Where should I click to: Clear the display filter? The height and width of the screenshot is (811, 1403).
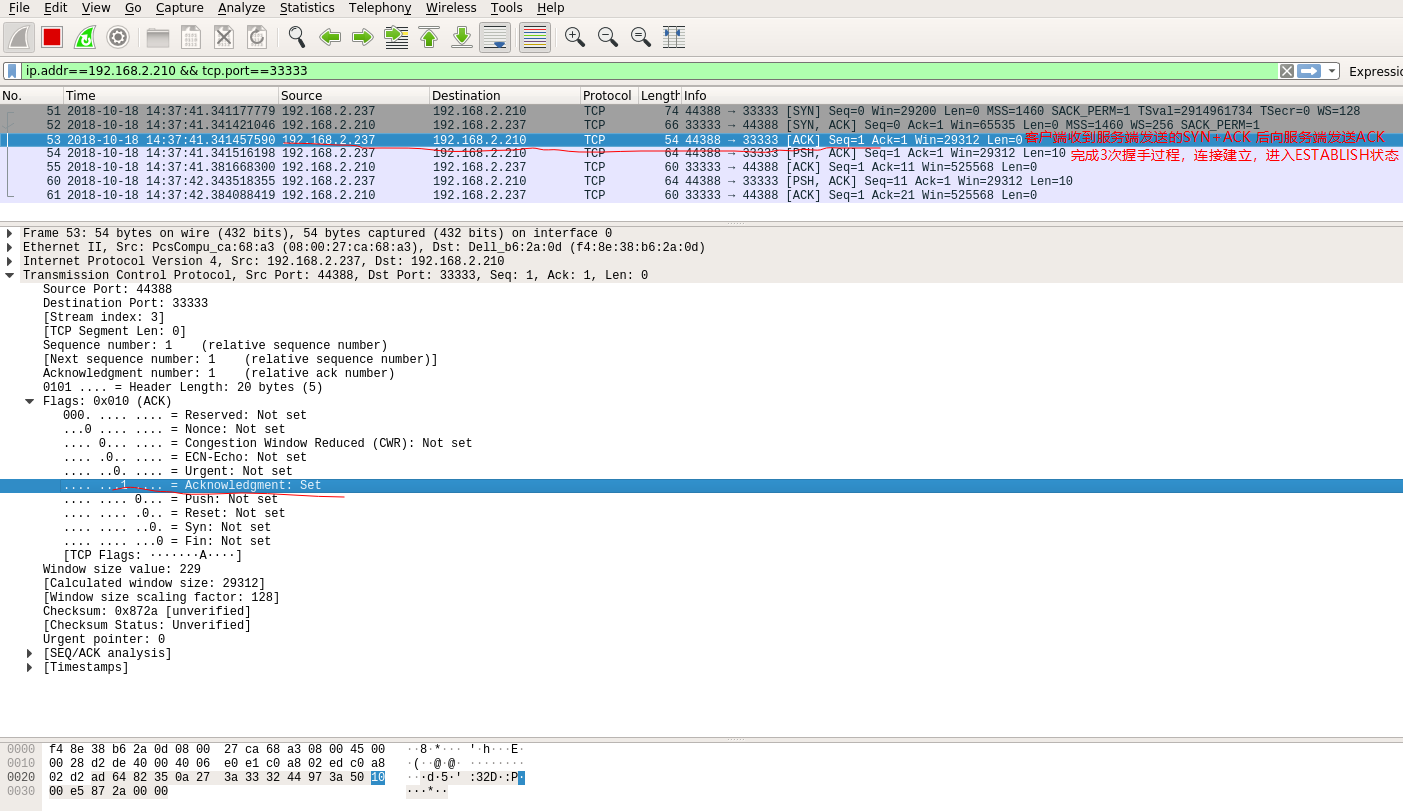[1287, 71]
